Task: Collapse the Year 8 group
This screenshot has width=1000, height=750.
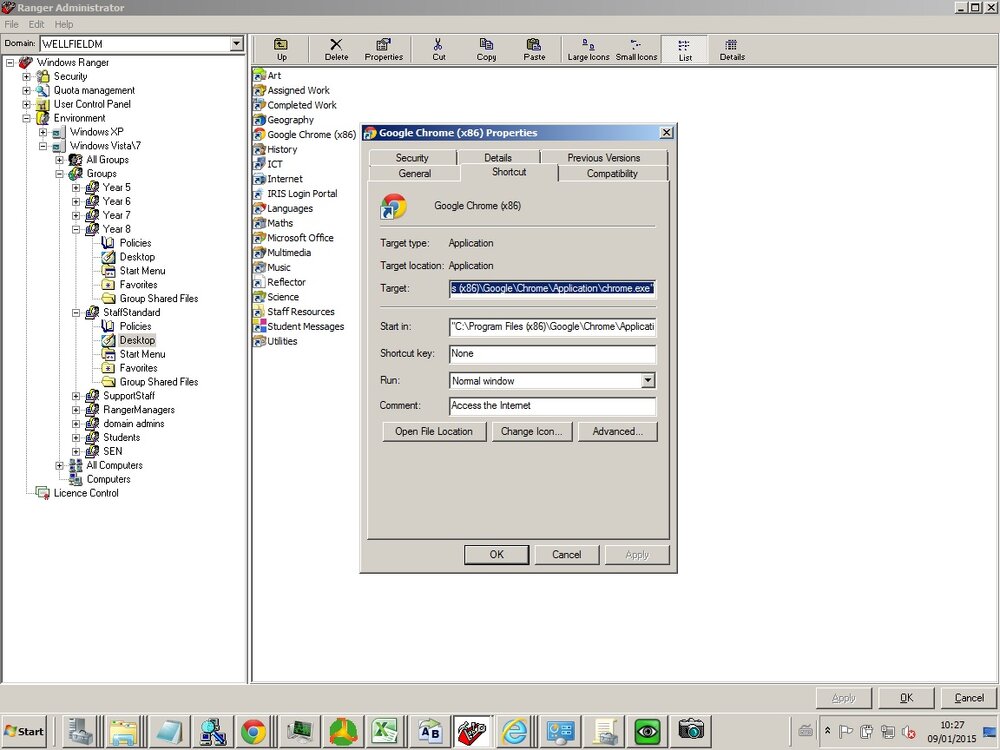Action: [76, 229]
